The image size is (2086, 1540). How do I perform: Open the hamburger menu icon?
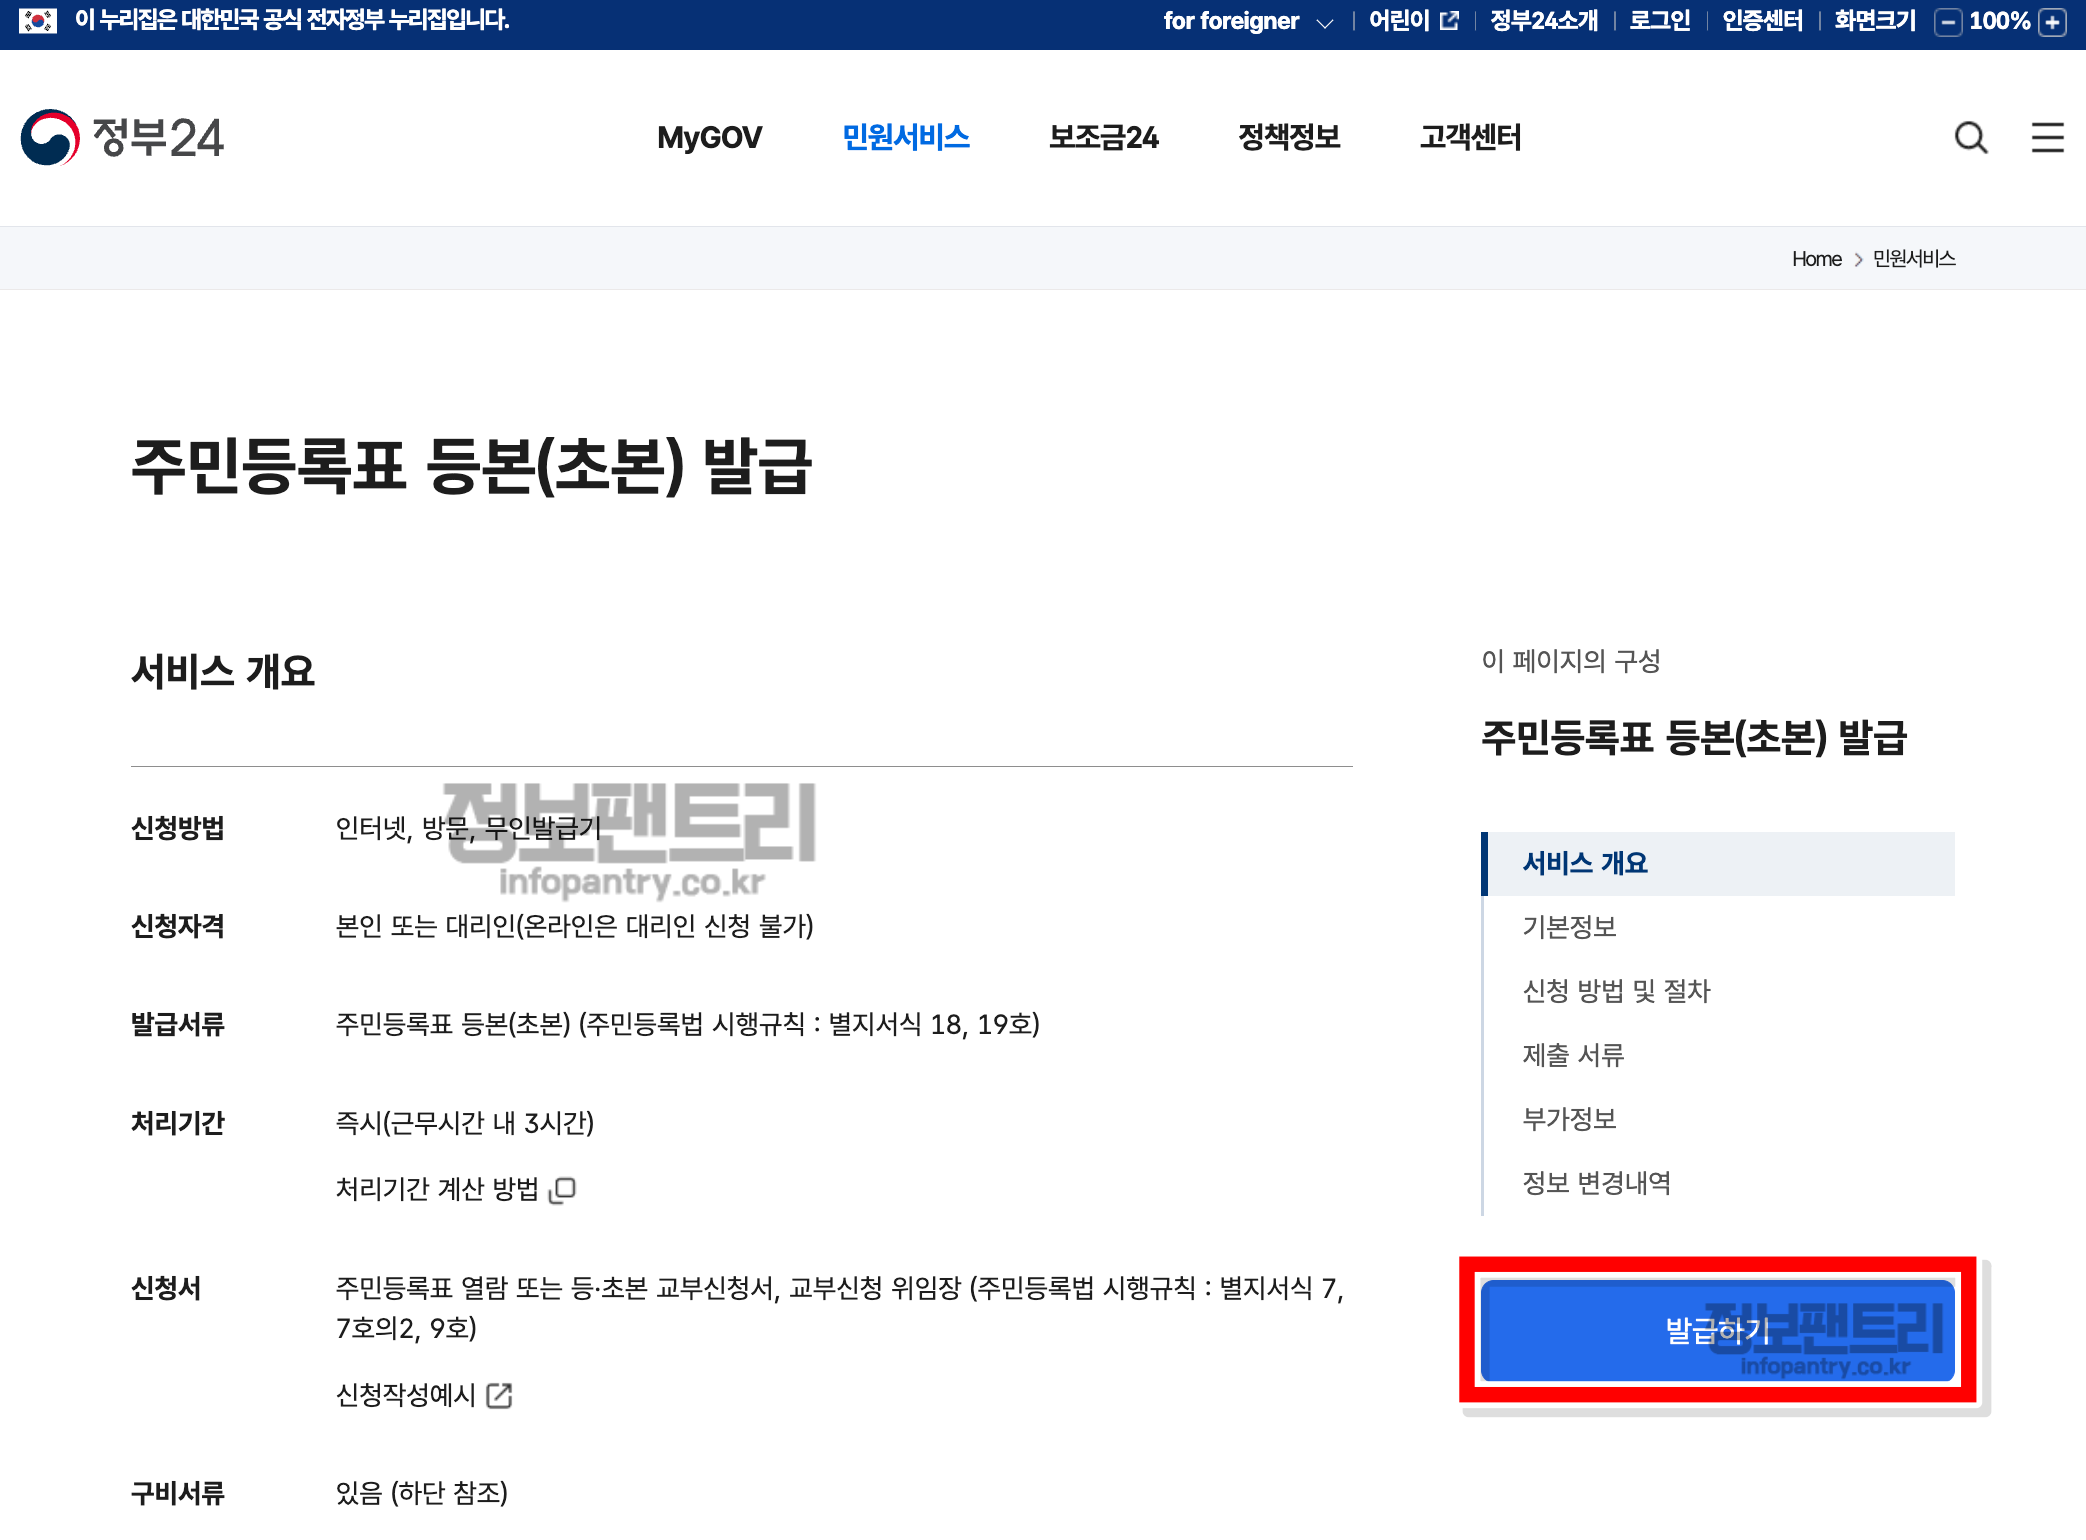coord(2047,138)
